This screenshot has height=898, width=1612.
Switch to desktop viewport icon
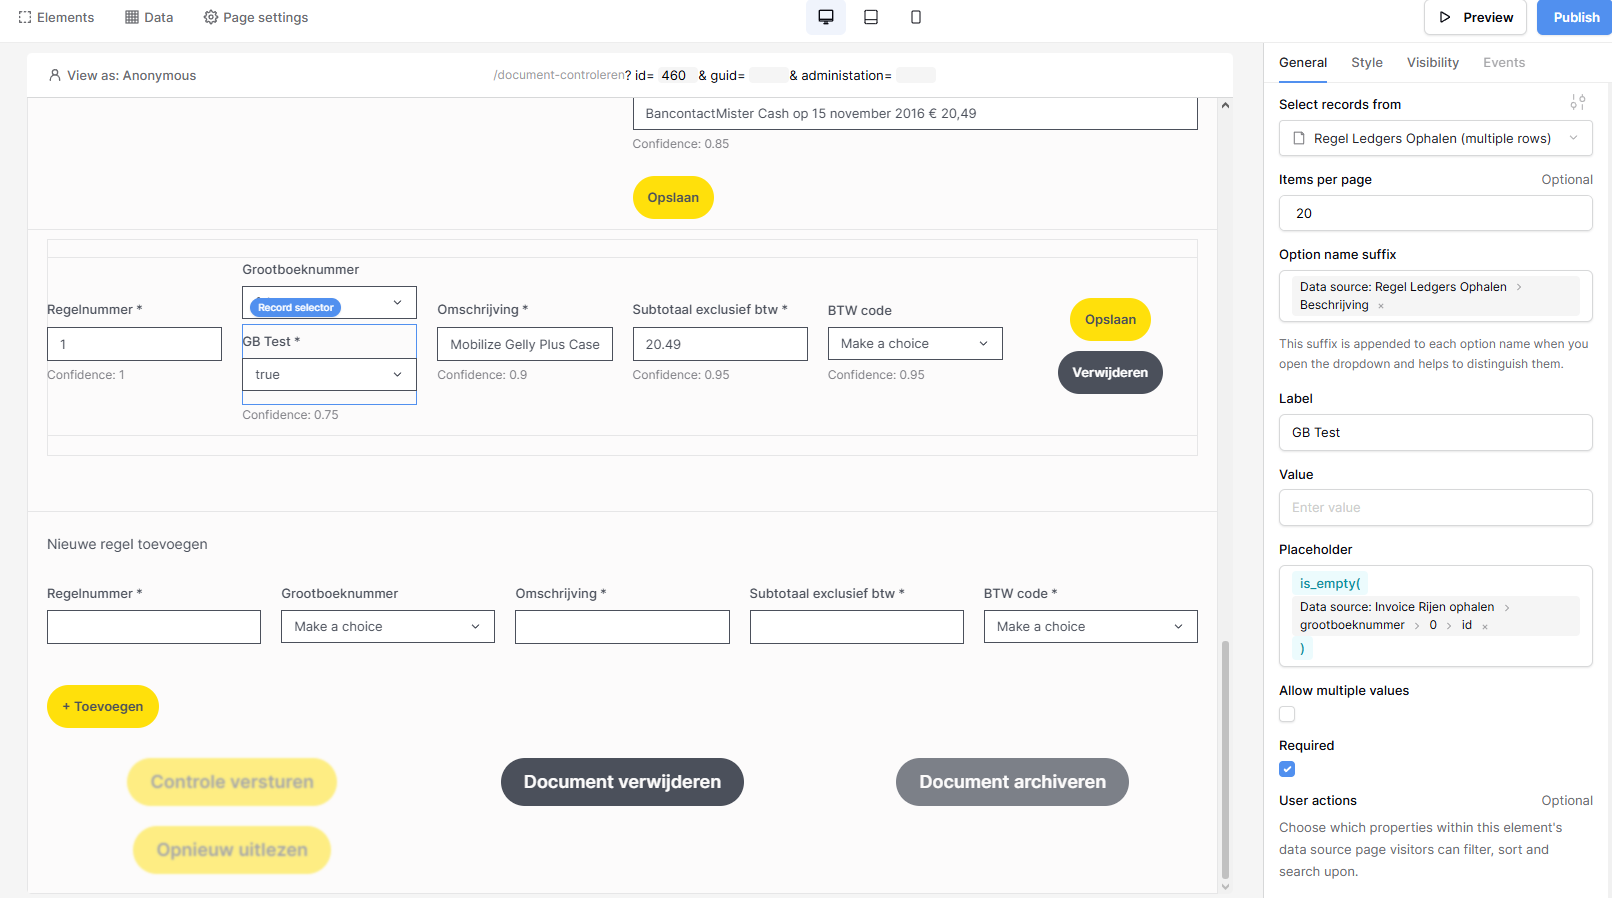point(826,17)
